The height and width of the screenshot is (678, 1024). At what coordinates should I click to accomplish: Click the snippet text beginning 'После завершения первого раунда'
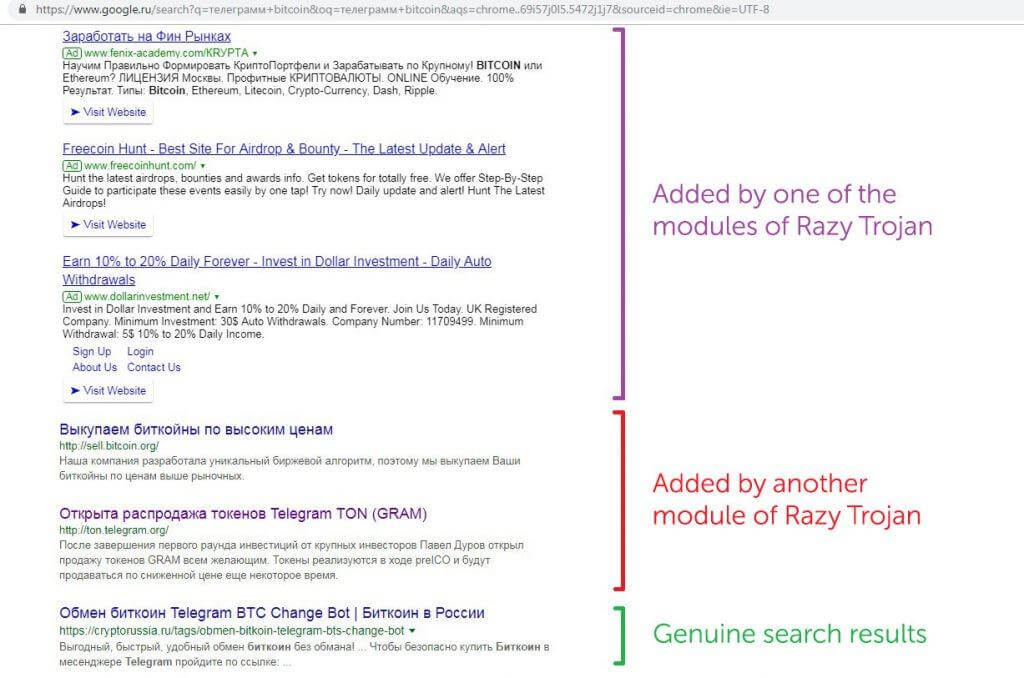pyautogui.click(x=291, y=560)
